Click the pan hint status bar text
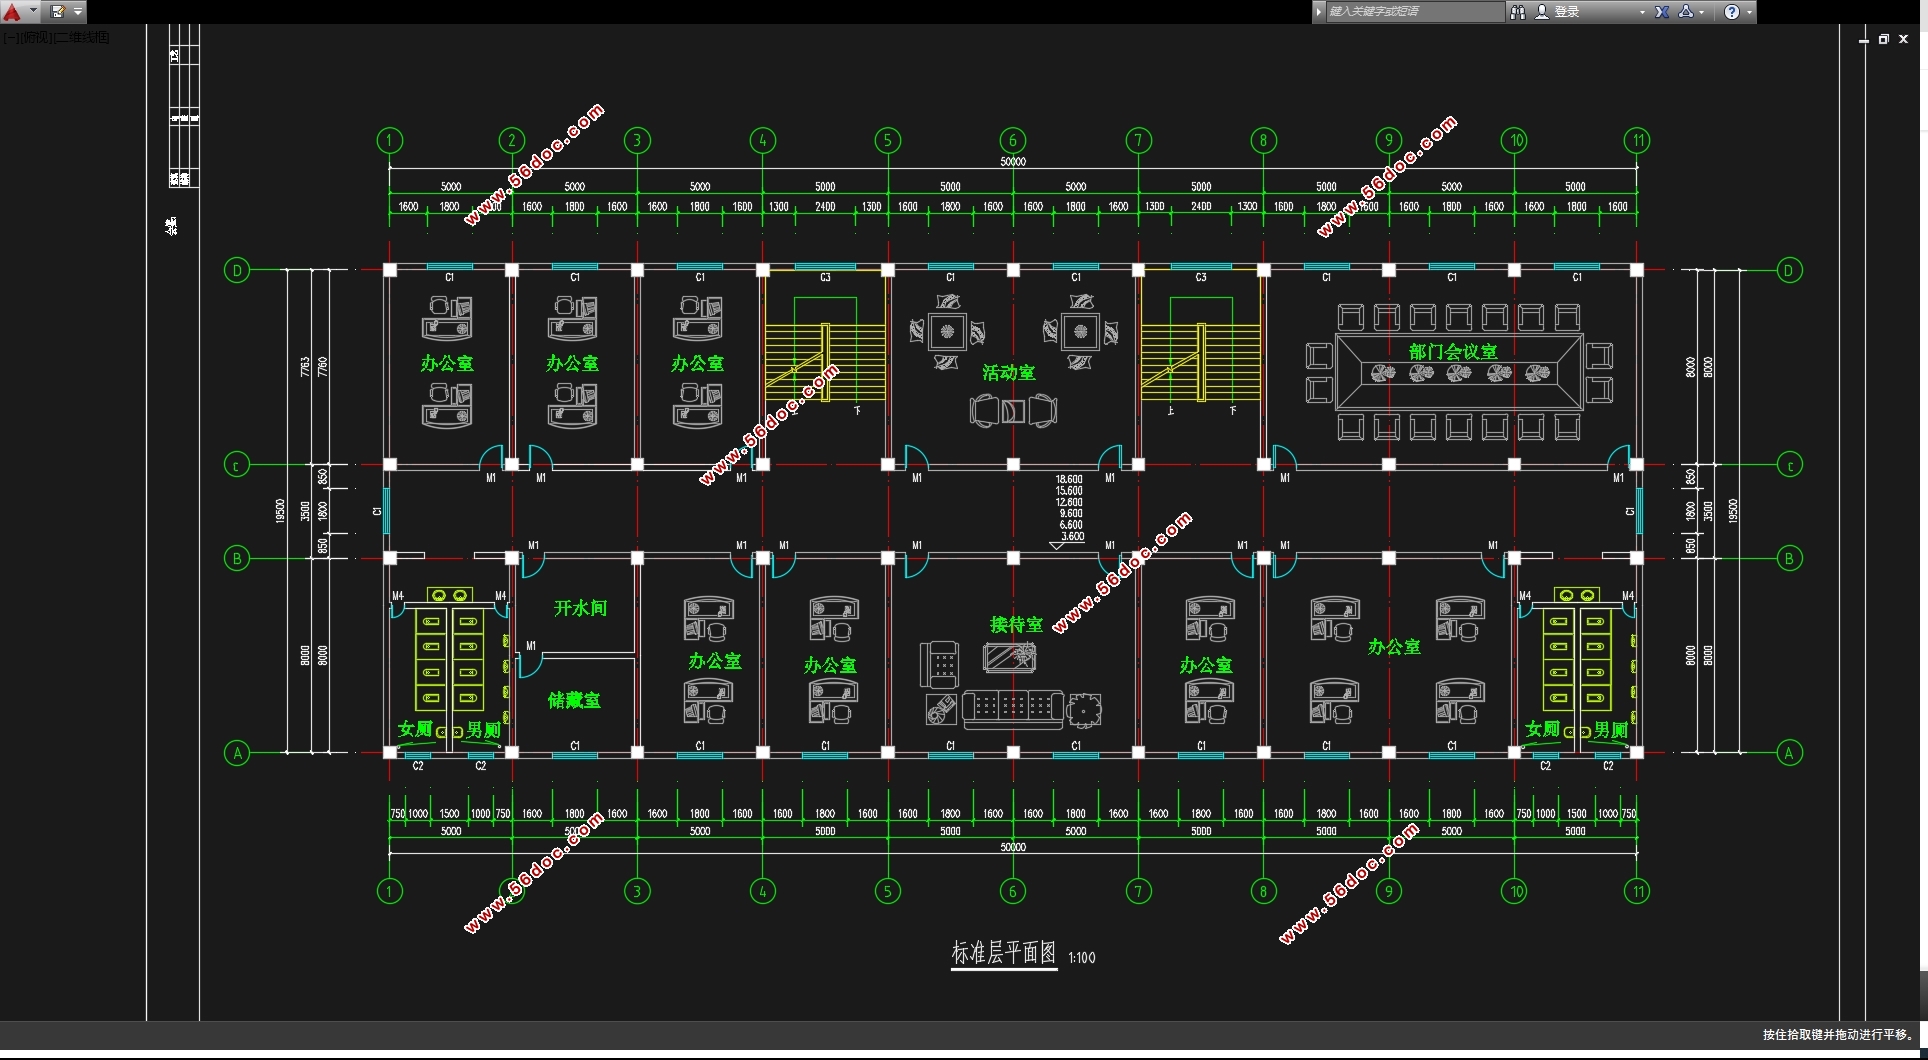Viewport: 1928px width, 1060px height. [x=1838, y=1035]
